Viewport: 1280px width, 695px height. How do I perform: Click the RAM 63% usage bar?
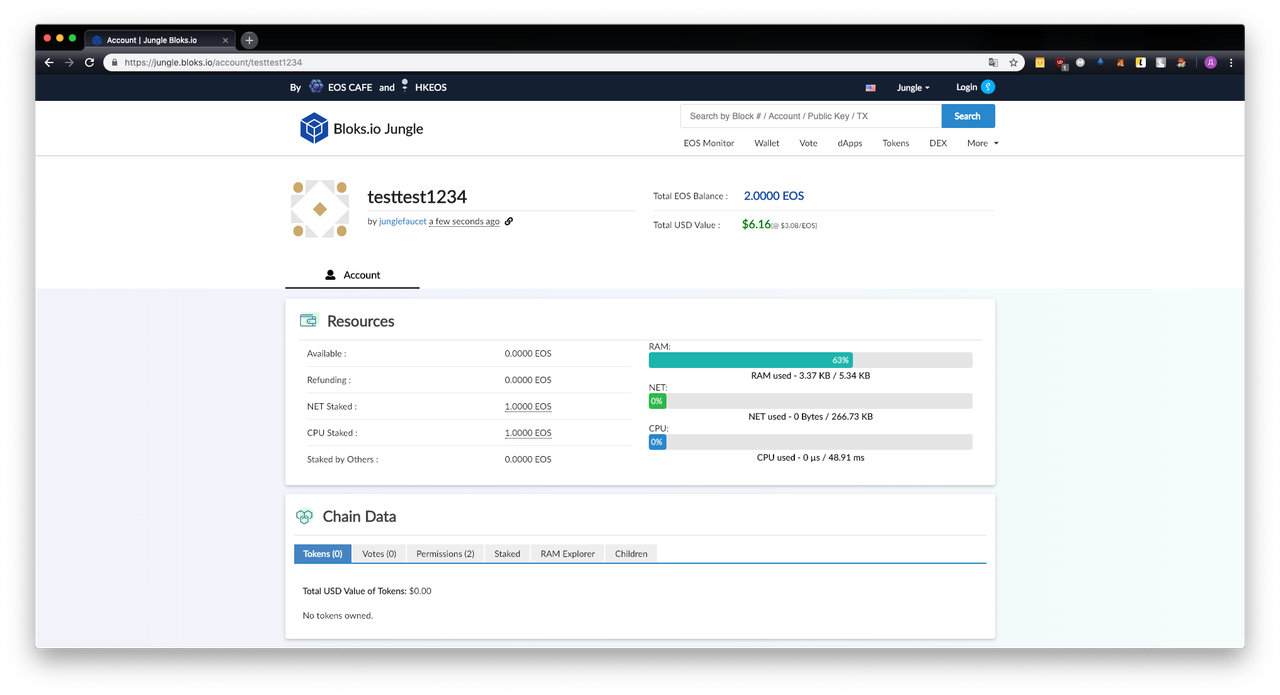pos(810,360)
